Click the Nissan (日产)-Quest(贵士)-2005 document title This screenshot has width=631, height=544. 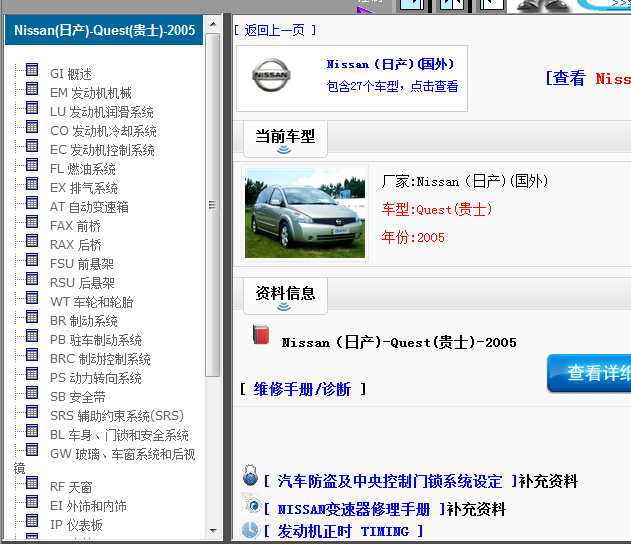pyautogui.click(x=399, y=342)
